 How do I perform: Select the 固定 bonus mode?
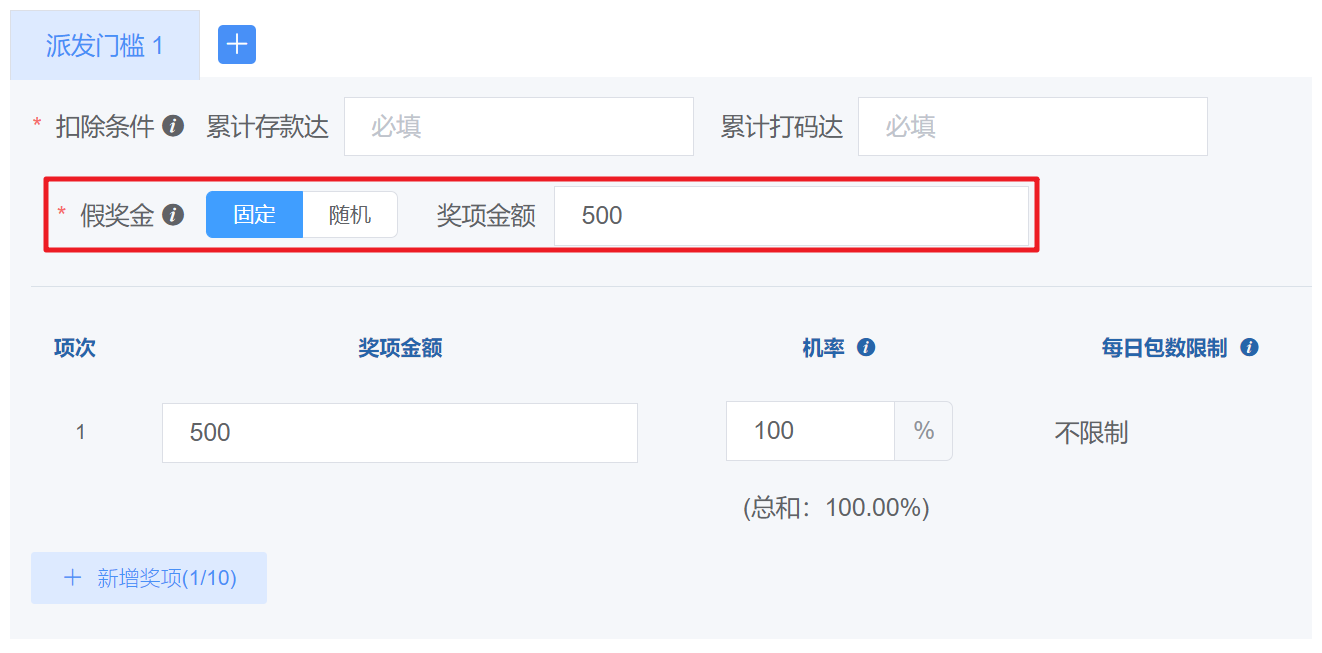(x=254, y=215)
